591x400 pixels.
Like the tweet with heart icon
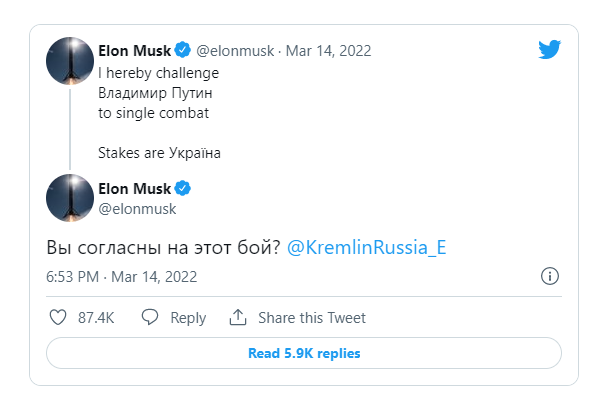[58, 317]
